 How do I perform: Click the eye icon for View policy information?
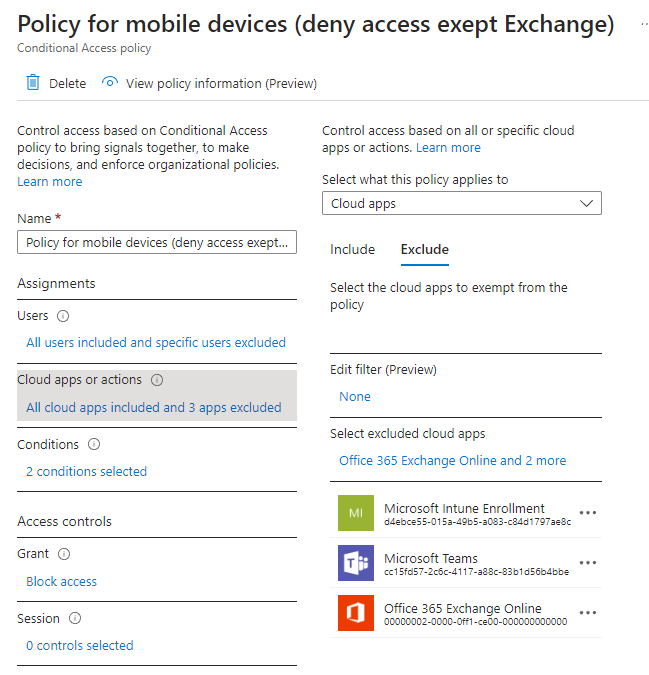[110, 82]
